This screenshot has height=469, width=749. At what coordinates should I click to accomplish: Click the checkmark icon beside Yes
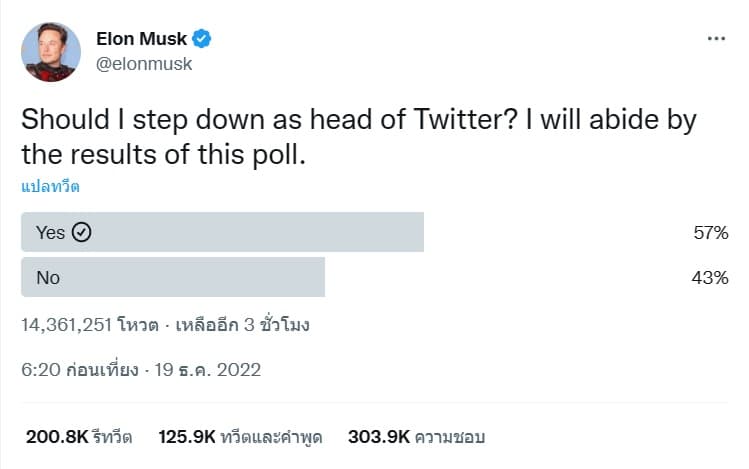(82, 232)
